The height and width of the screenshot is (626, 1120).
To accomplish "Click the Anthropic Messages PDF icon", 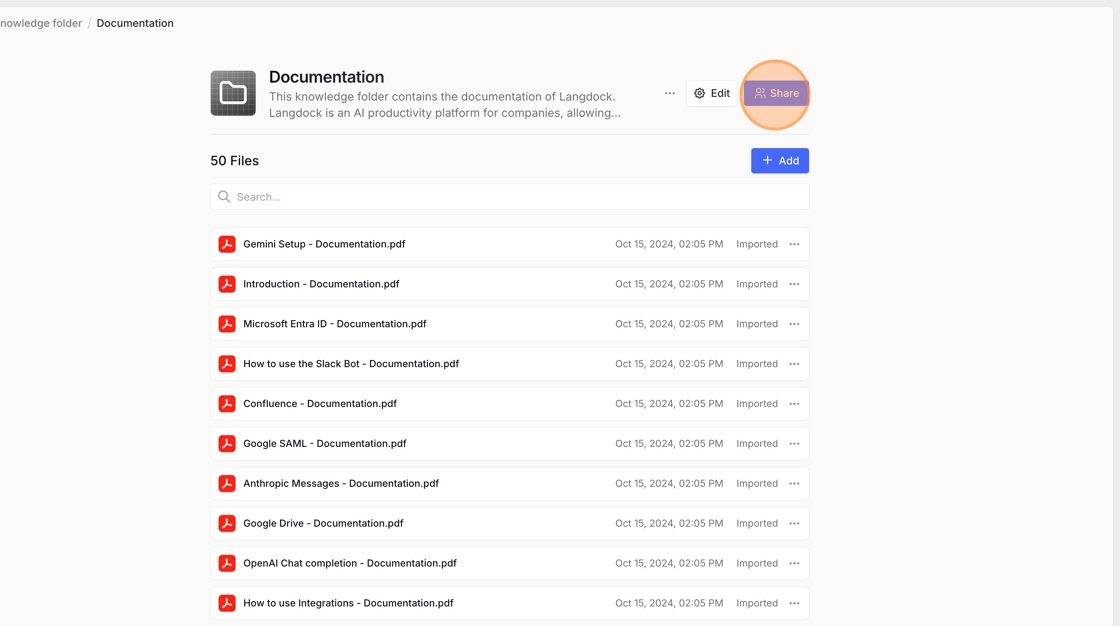I will [x=227, y=484].
